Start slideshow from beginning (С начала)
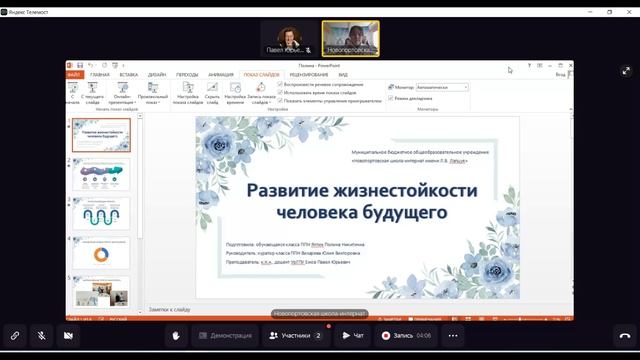Viewport: 640px width, 360px height. (73, 93)
